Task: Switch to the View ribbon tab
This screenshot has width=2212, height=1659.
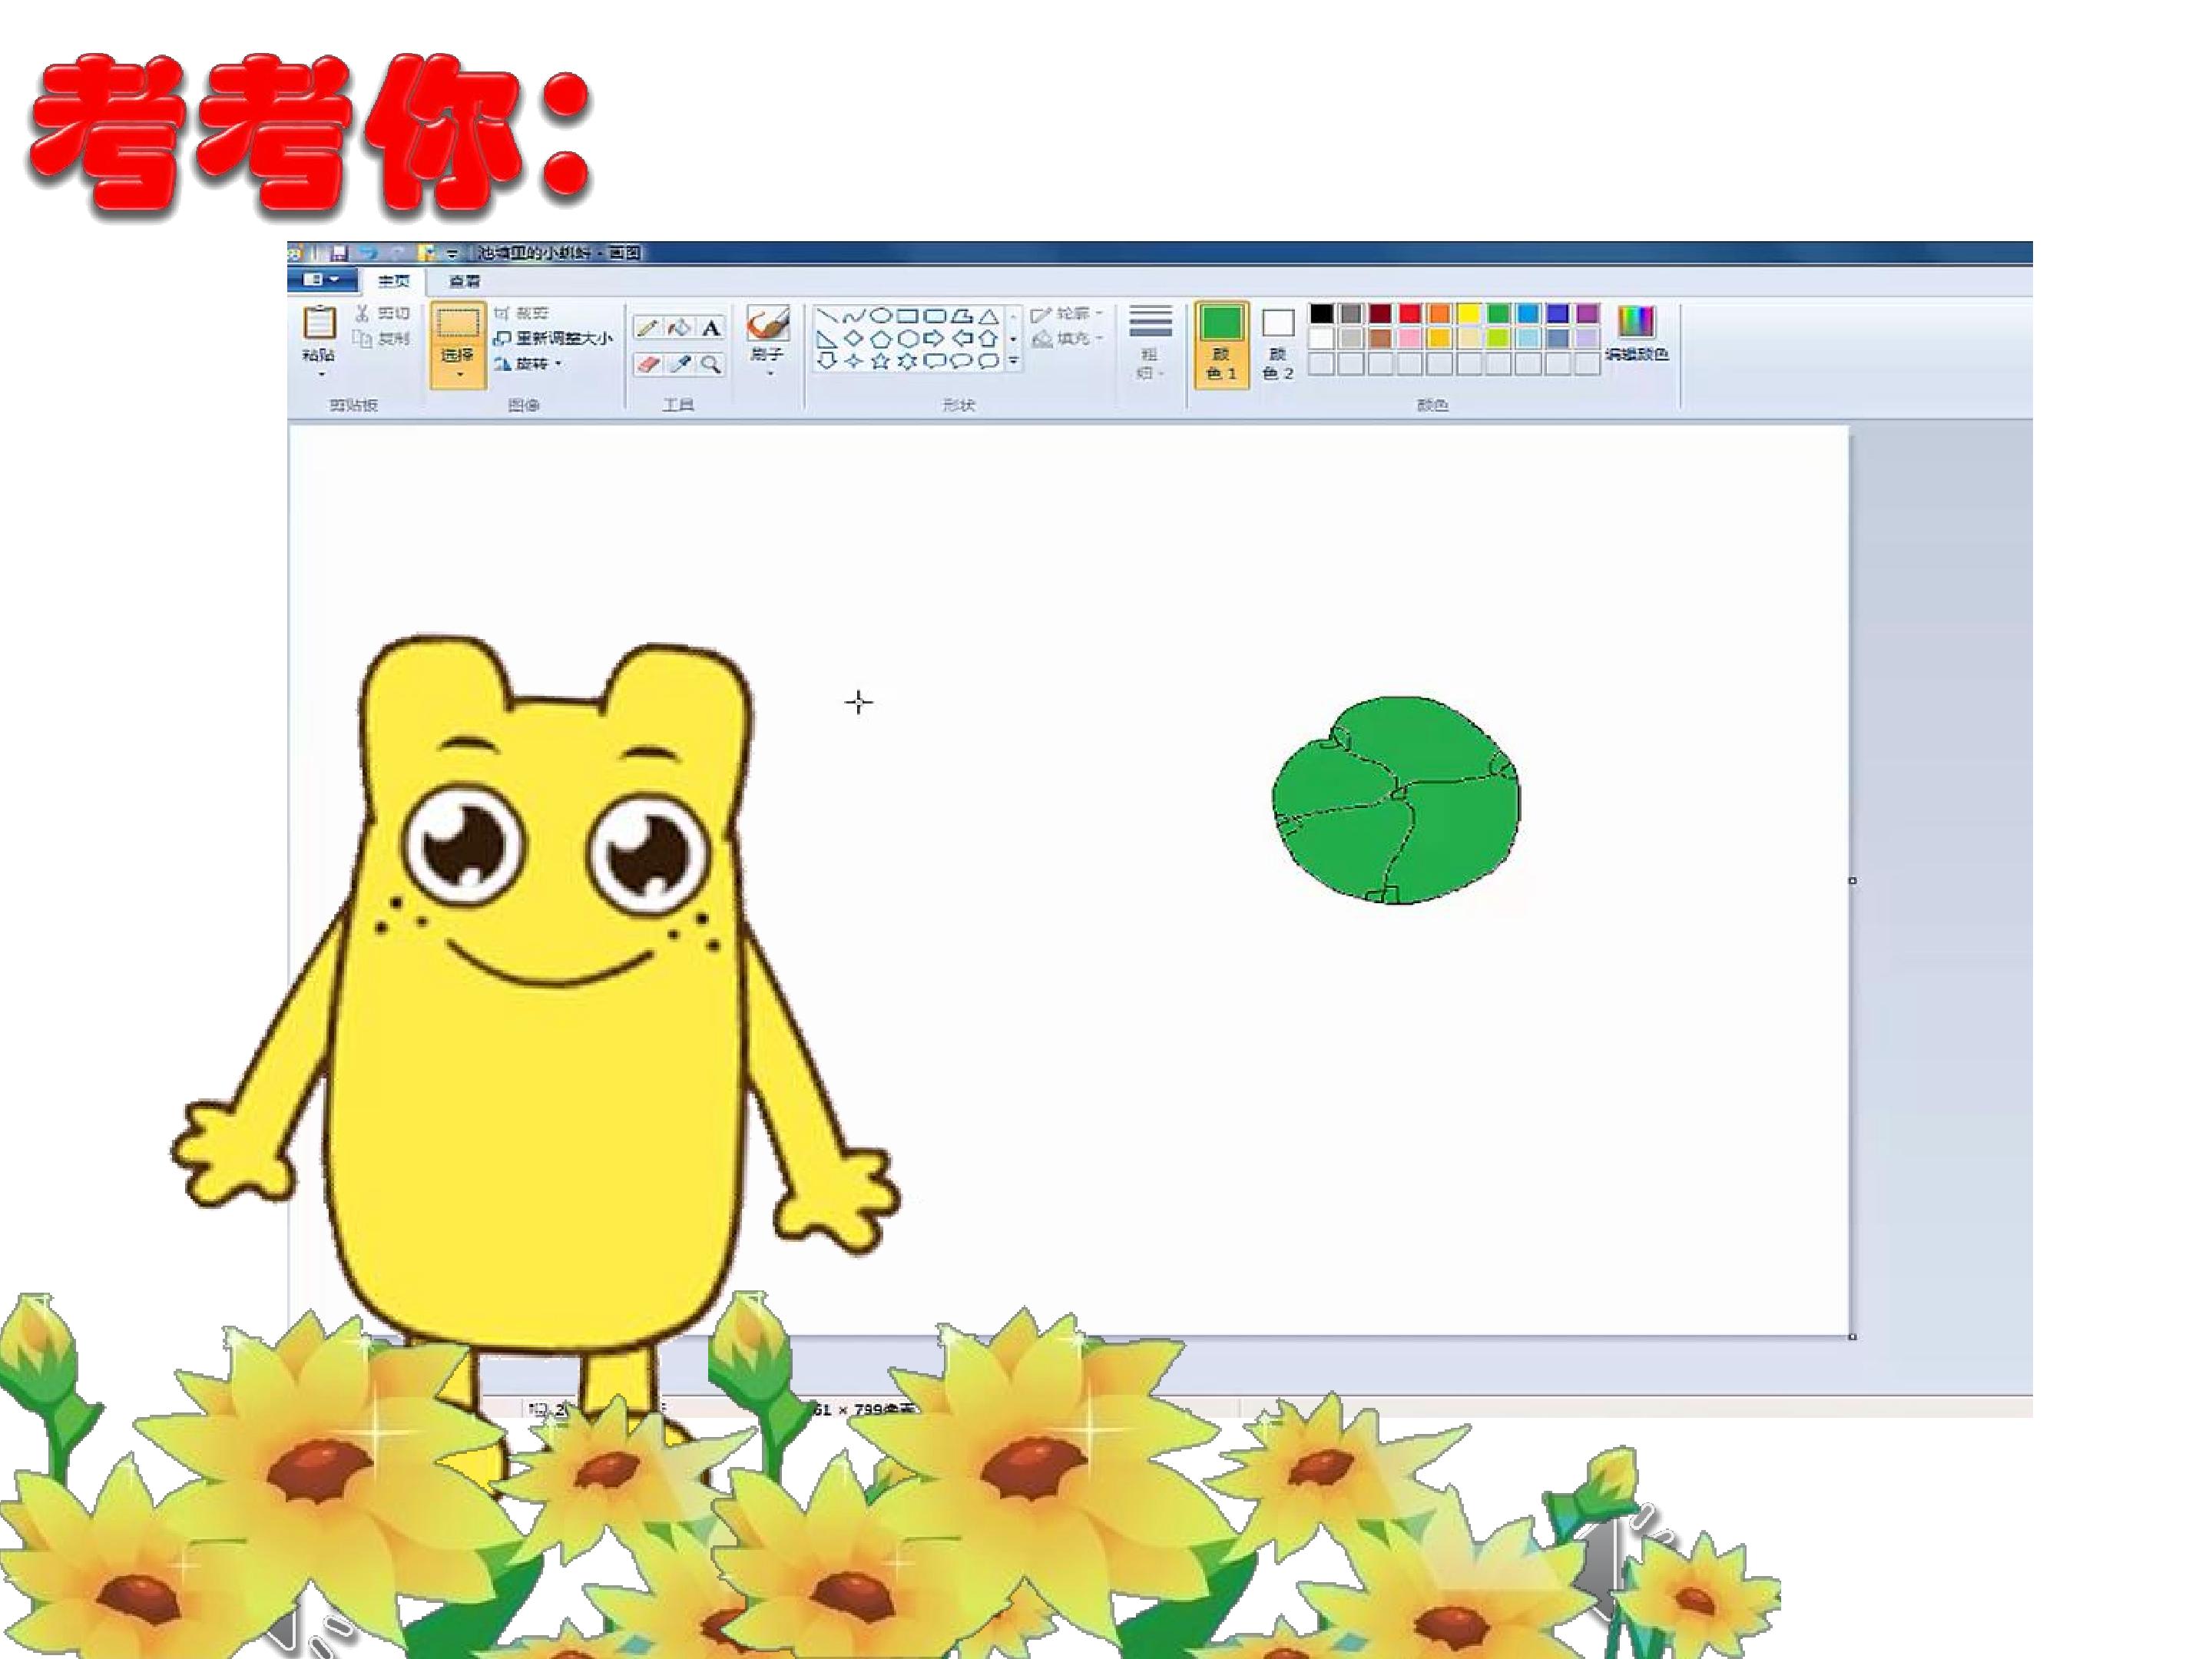Action: 464,281
